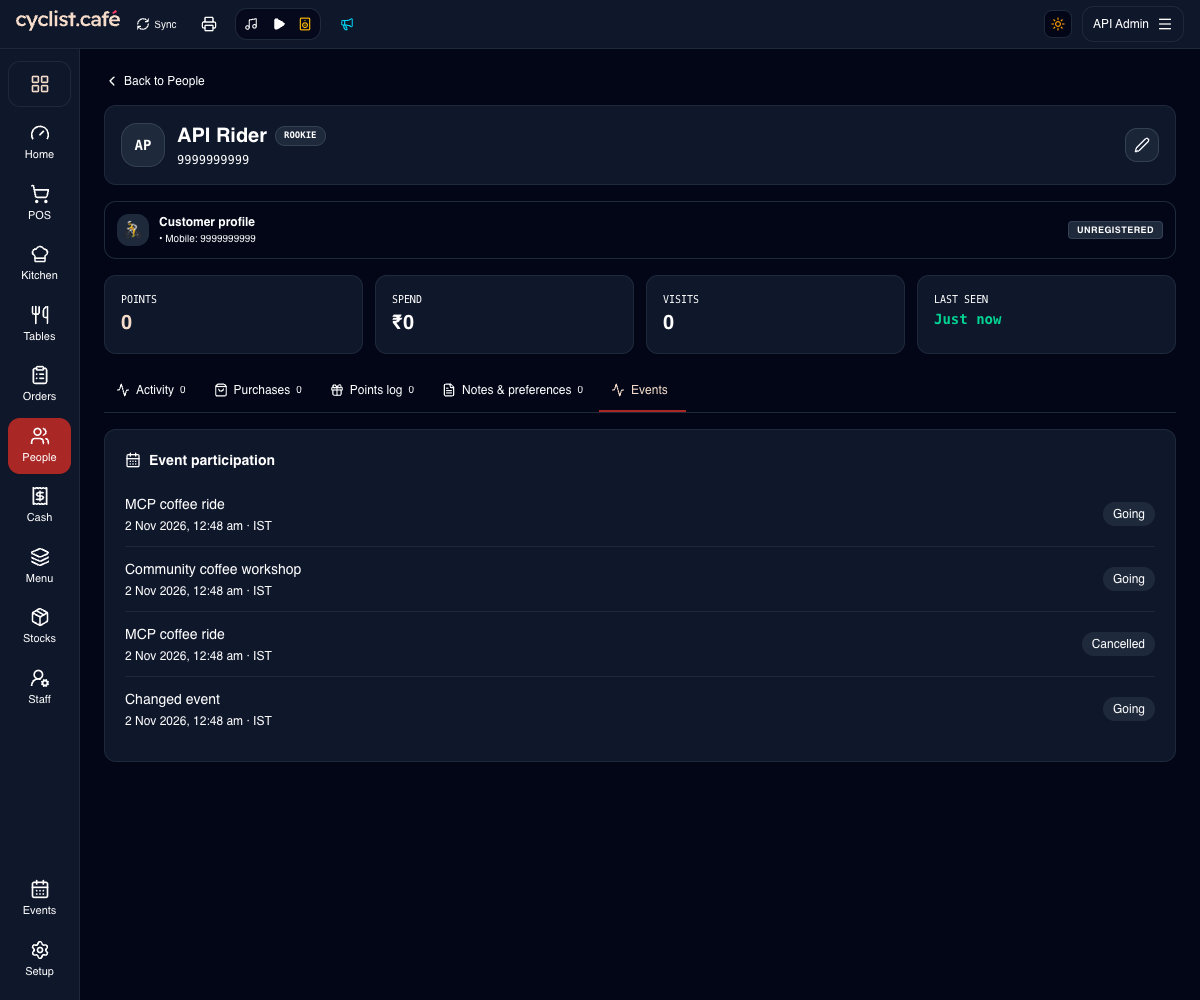Screen dimensions: 1200x1000
Task: Open Events calendar in sidebar
Action: [x=39, y=898]
